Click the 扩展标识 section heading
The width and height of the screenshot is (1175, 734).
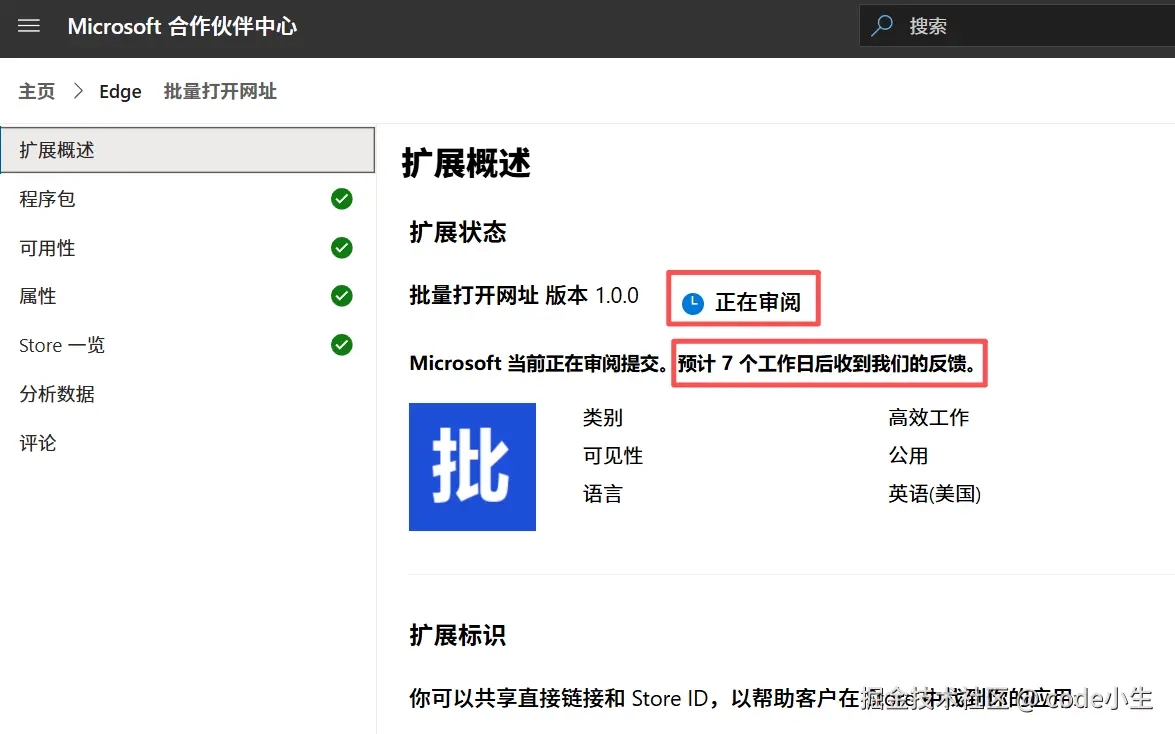(x=458, y=636)
